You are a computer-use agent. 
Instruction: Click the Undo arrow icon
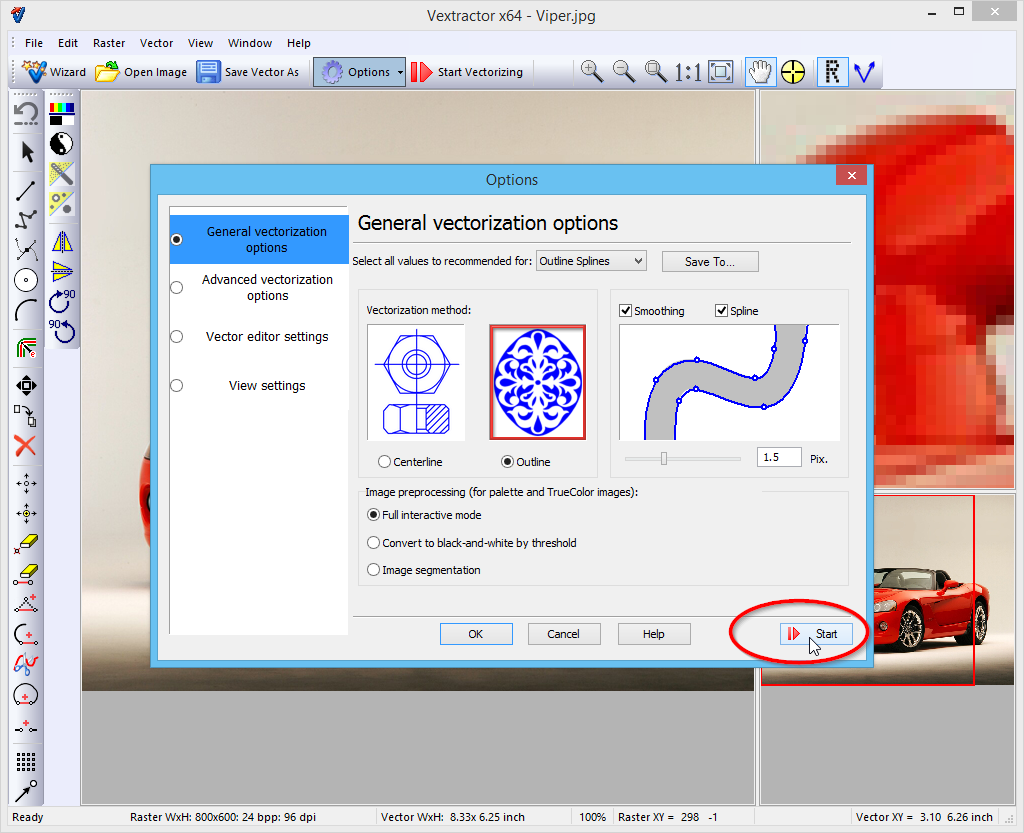click(x=26, y=112)
